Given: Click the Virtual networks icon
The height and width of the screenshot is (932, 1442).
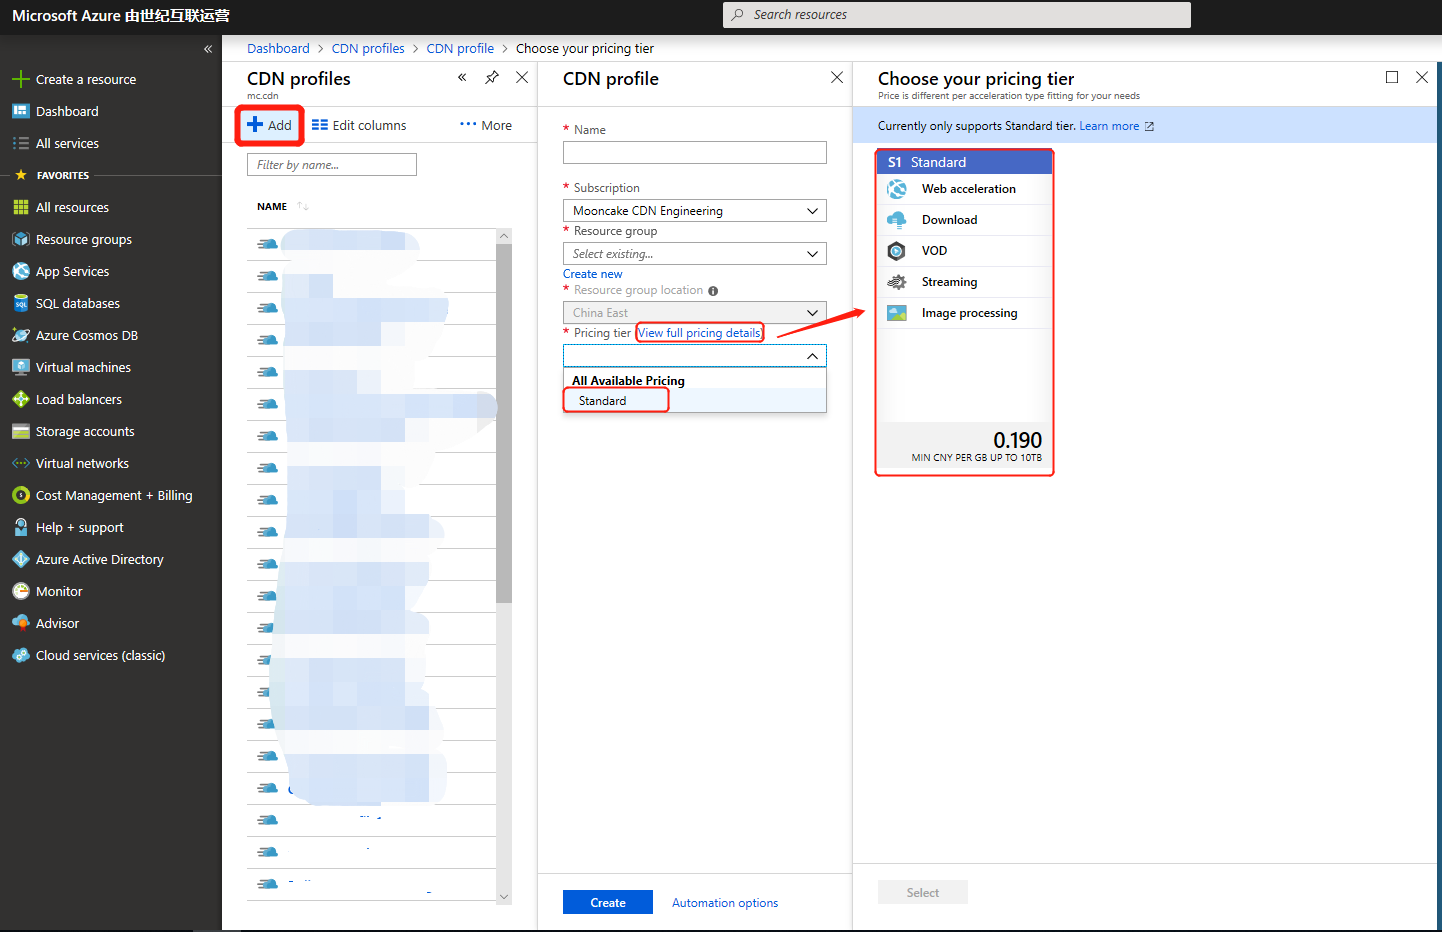Looking at the screenshot, I should 20,463.
